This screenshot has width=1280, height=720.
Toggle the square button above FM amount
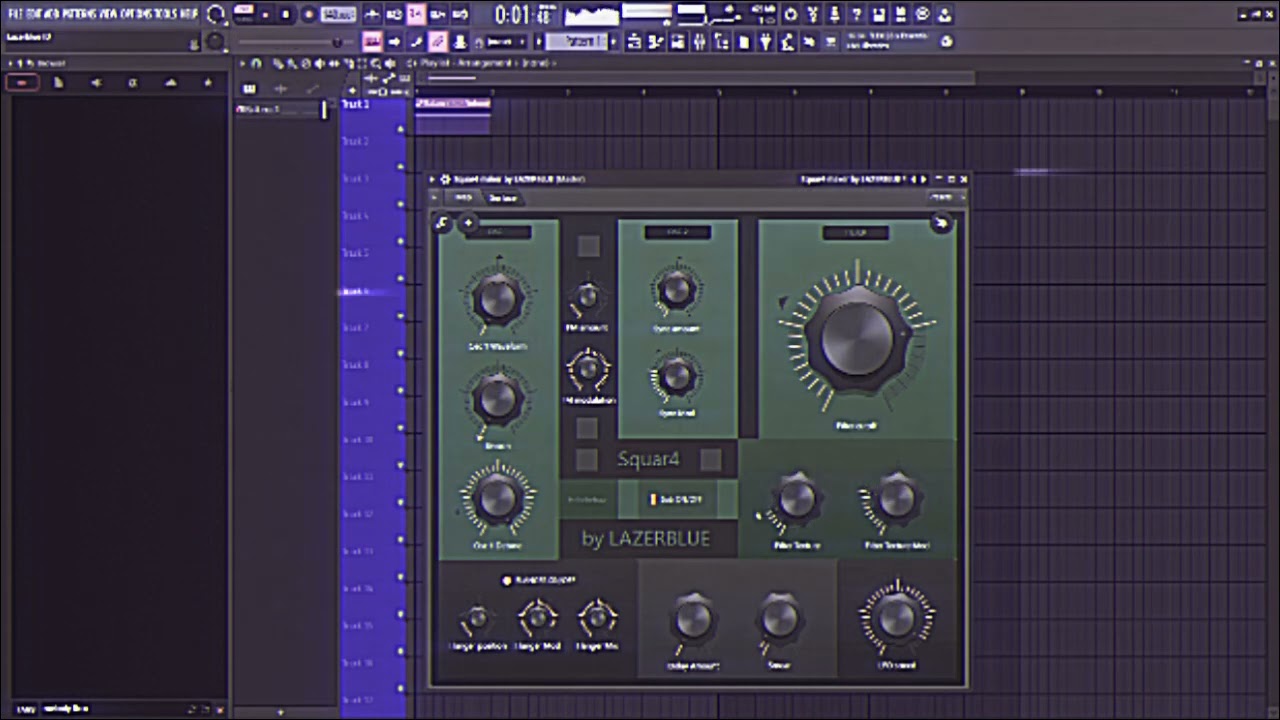(x=588, y=246)
